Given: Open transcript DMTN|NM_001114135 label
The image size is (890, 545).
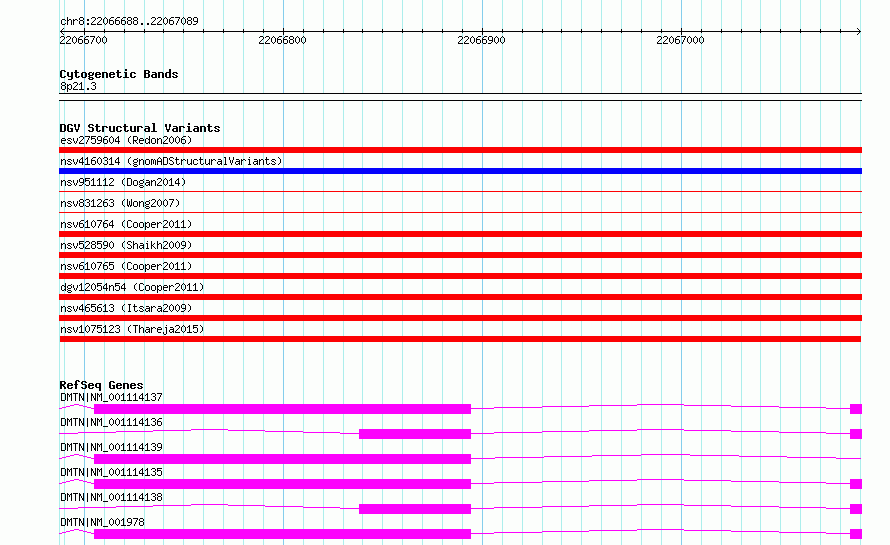Looking at the screenshot, I should 111,472.
